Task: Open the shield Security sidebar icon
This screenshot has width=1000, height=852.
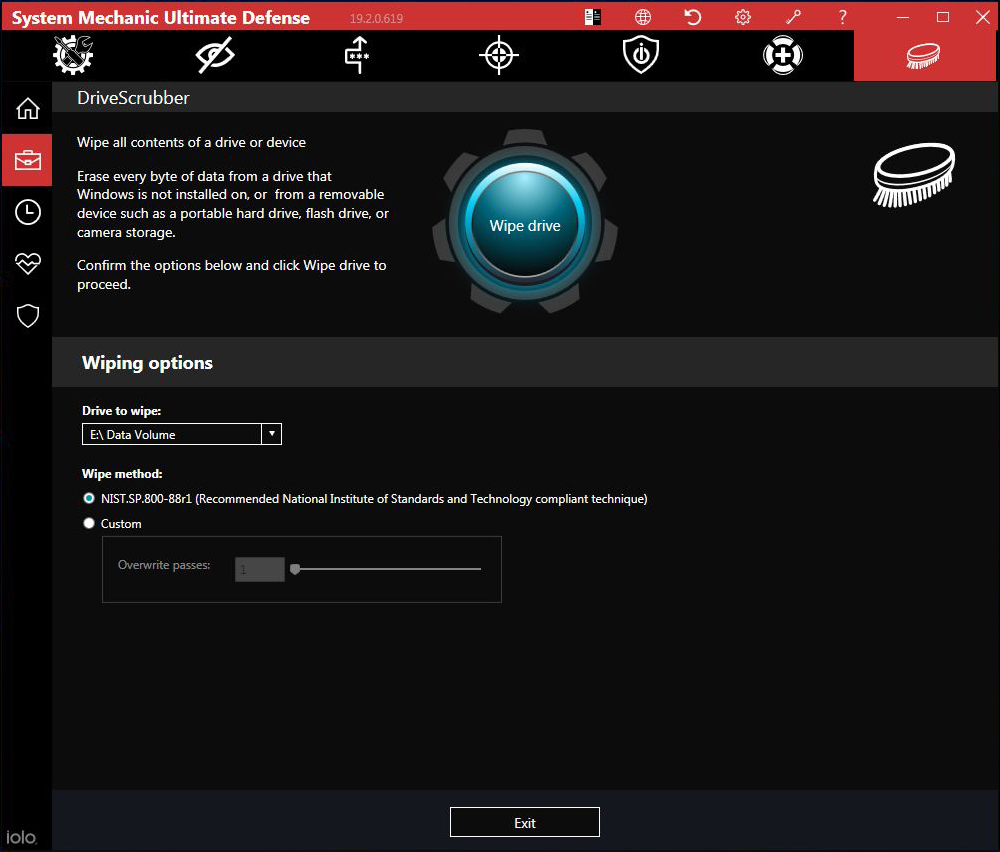Action: pos(27,316)
